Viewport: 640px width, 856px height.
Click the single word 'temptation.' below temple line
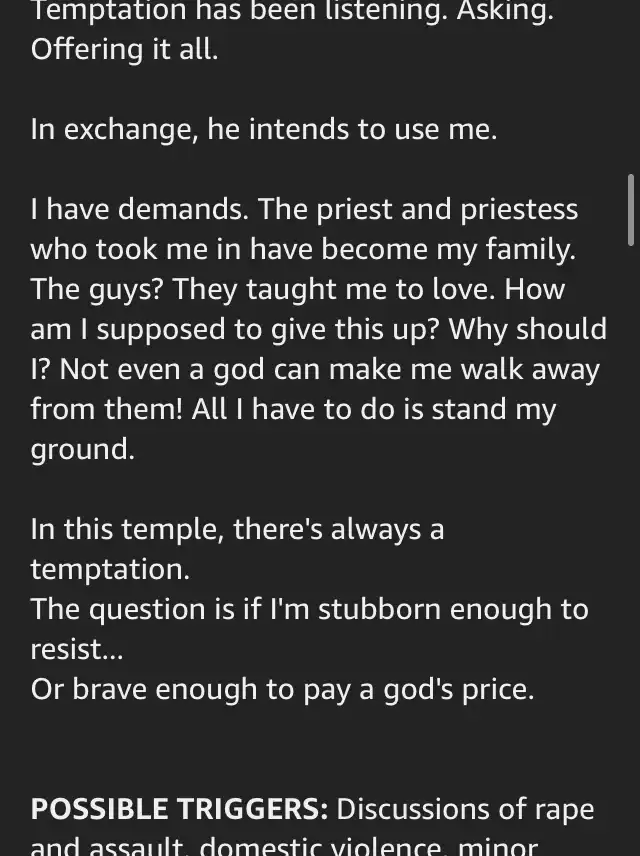(110, 569)
